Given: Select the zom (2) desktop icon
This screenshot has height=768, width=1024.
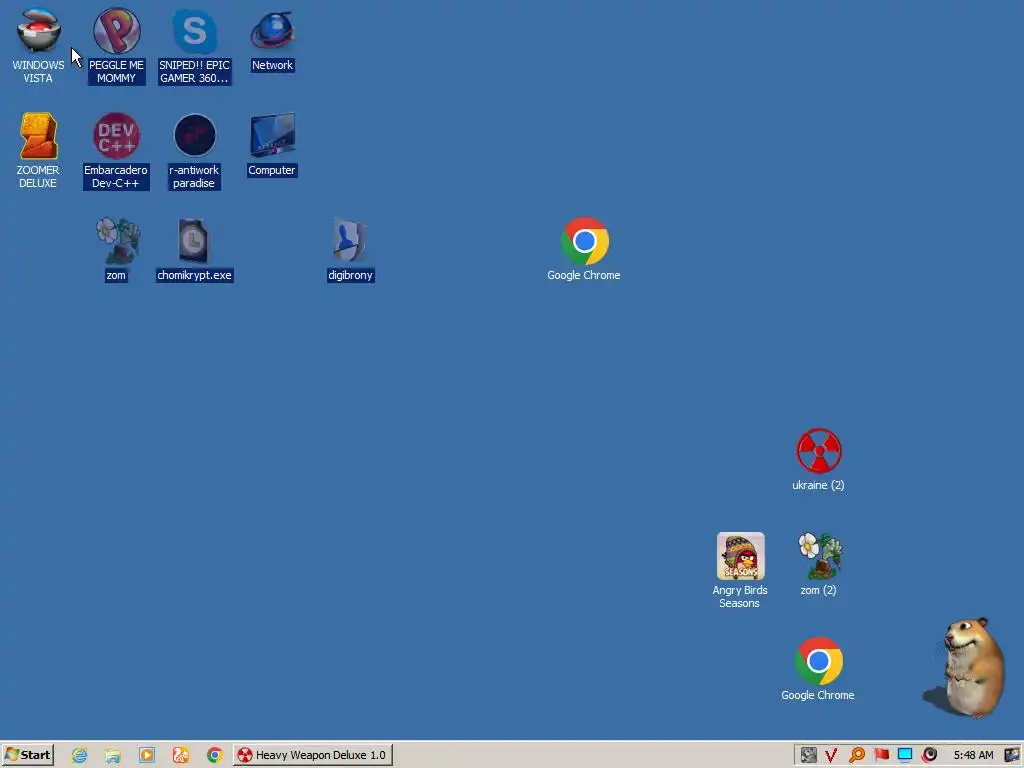Looking at the screenshot, I should click(818, 564).
